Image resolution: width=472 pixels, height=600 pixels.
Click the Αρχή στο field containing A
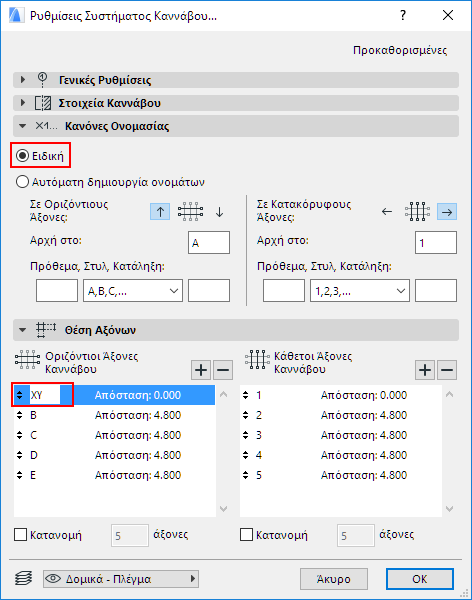209,243
